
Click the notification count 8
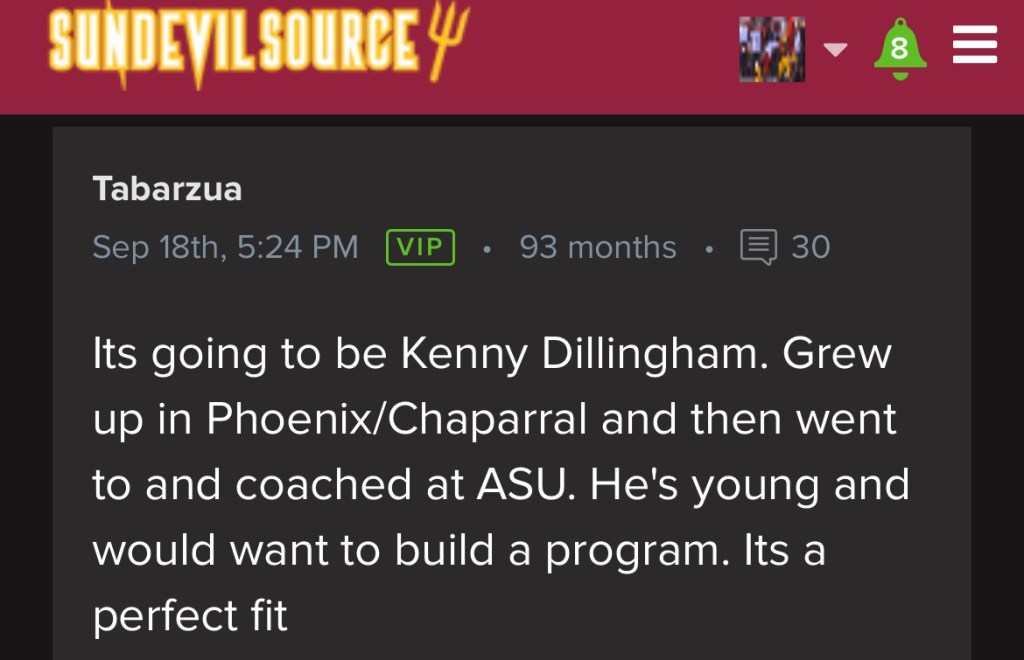coord(900,50)
